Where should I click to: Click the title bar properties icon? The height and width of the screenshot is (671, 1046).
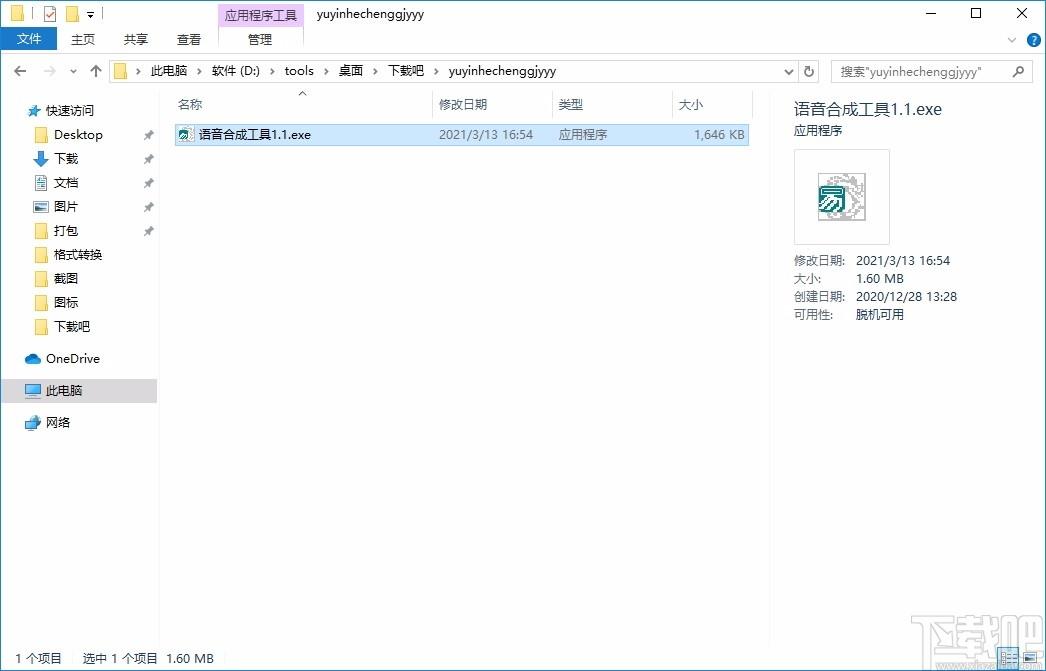click(x=50, y=13)
